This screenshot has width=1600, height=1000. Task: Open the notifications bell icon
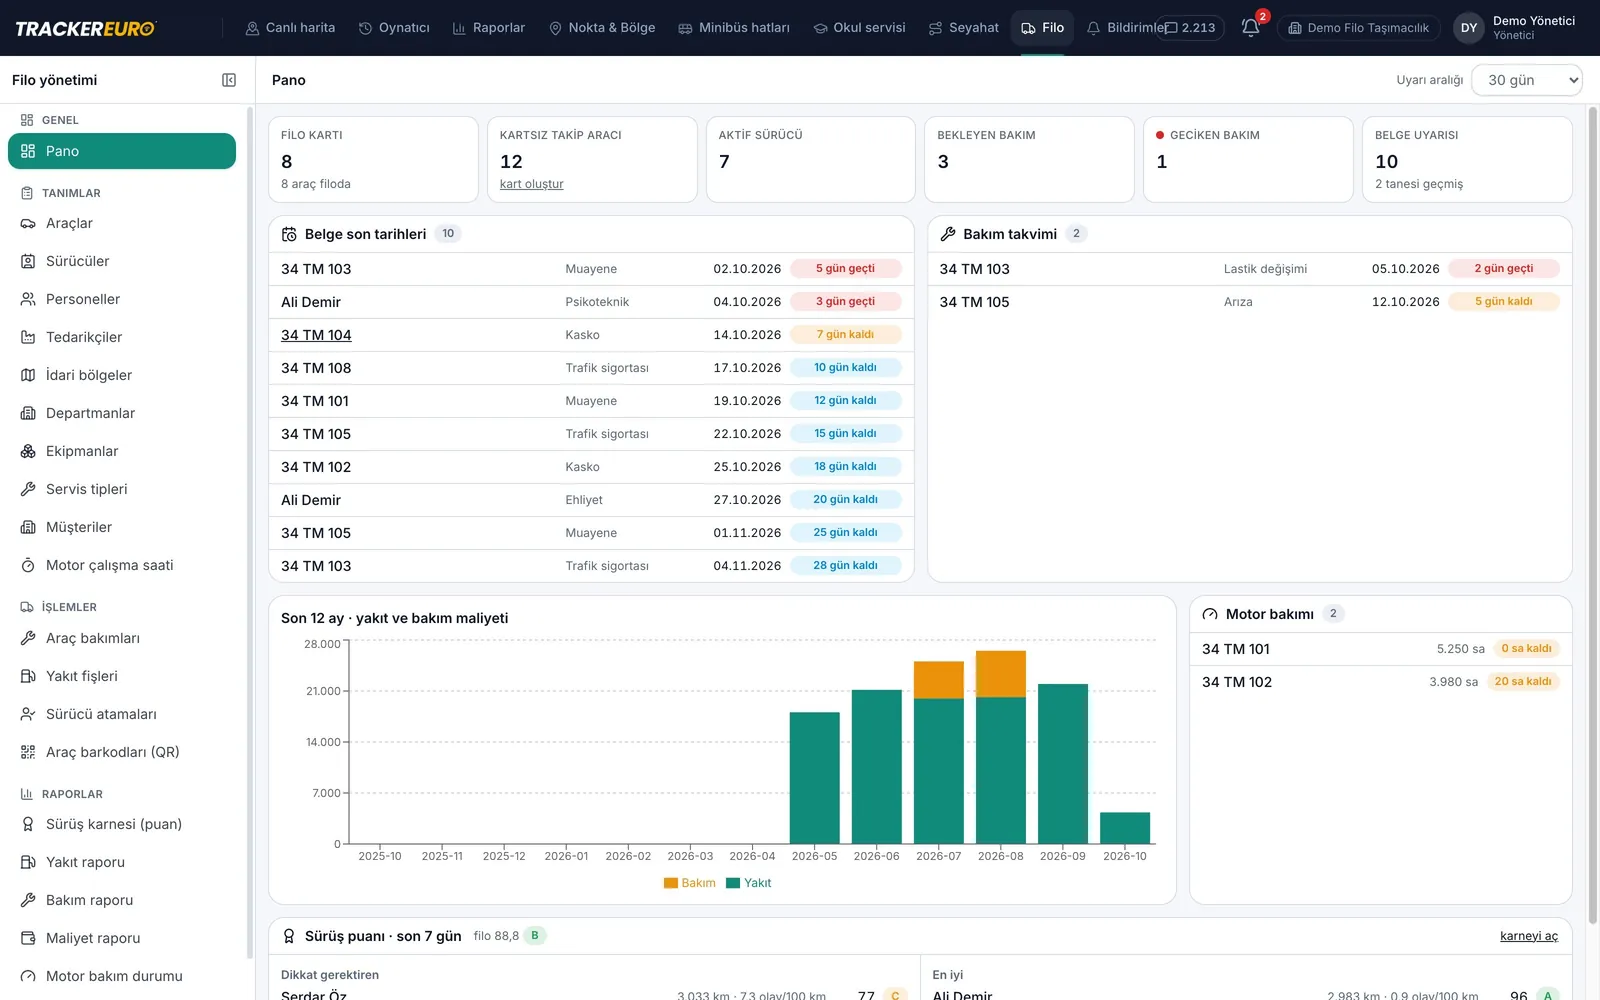click(x=1250, y=28)
